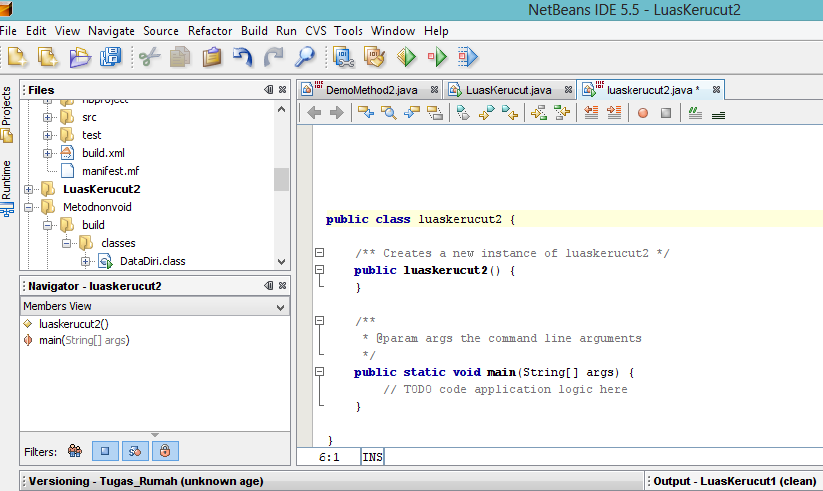
Task: Switch to DemoMethod2.java tab
Action: coord(371,90)
